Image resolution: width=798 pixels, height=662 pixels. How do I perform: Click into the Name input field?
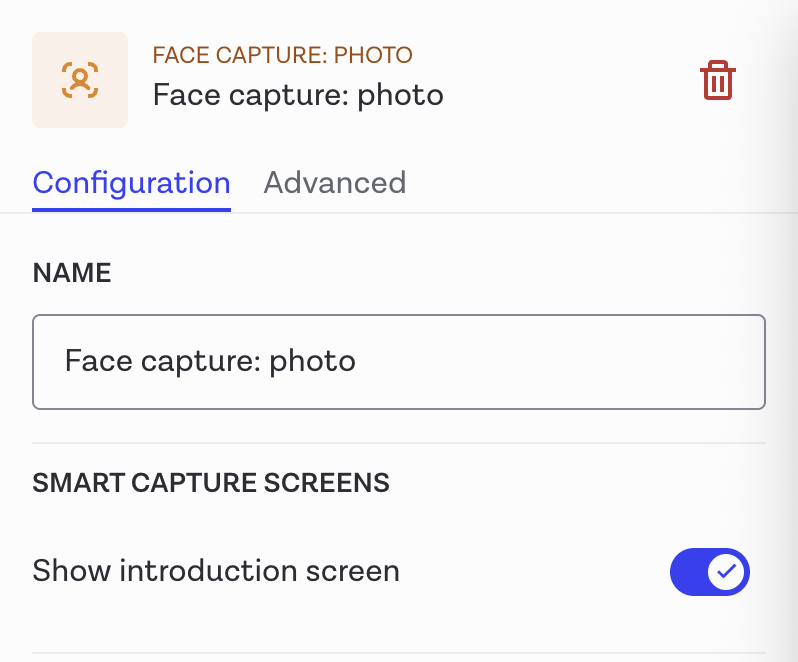tap(398, 361)
